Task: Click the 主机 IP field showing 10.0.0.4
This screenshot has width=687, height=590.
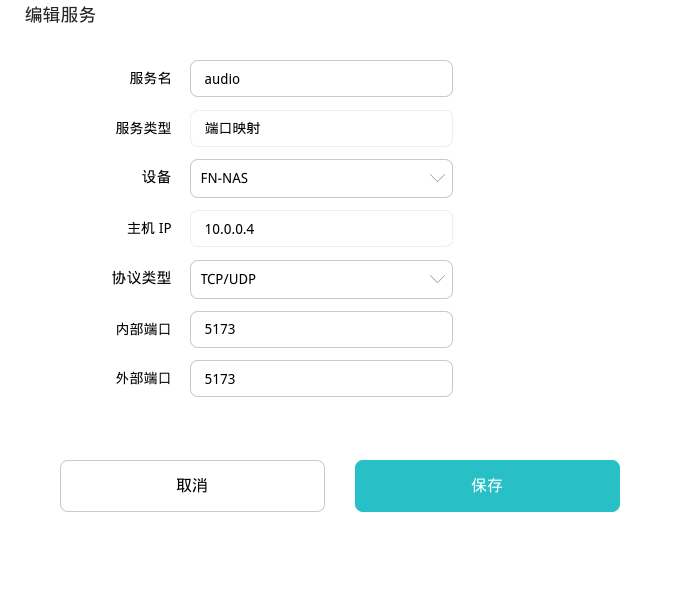Action: click(321, 229)
